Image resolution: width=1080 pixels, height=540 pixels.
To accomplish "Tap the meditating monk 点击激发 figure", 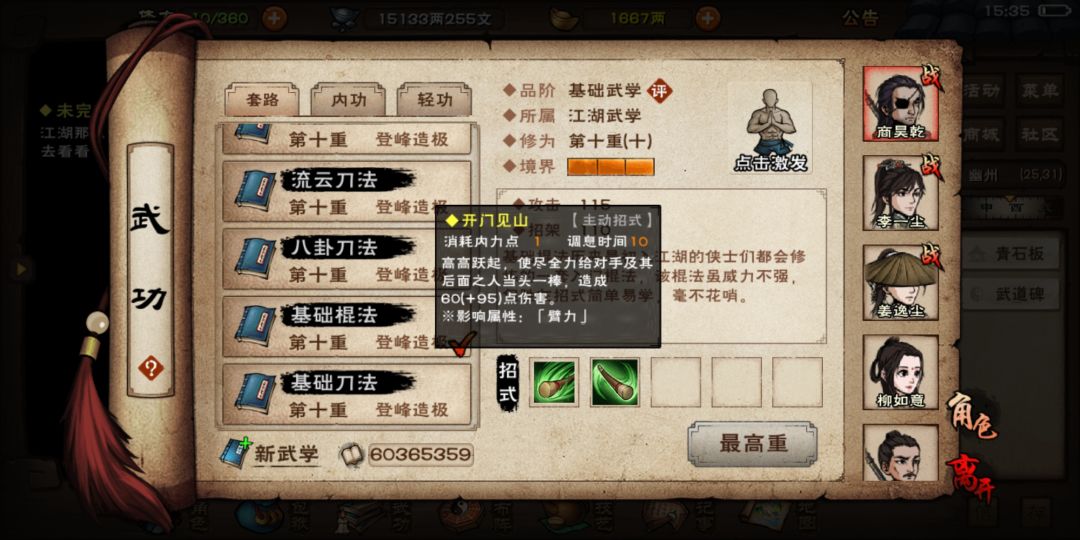I will (770, 129).
